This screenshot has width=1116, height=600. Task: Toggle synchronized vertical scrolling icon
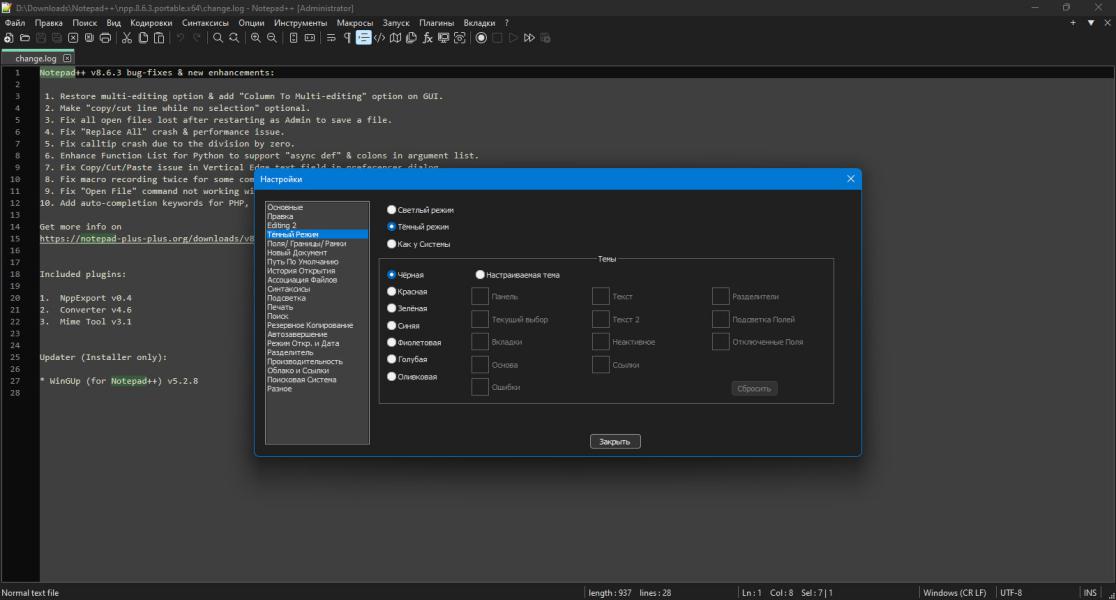pyautogui.click(x=293, y=38)
